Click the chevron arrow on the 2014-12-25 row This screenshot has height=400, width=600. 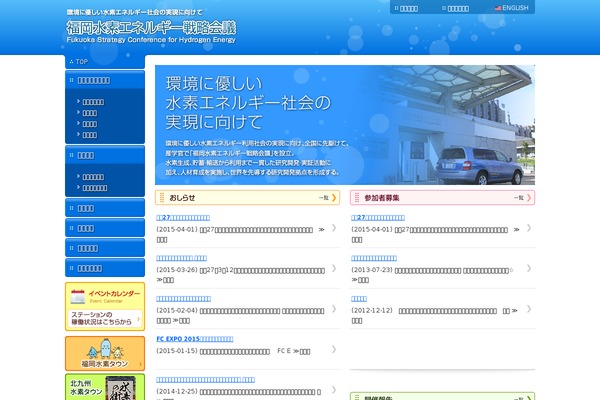point(334,390)
